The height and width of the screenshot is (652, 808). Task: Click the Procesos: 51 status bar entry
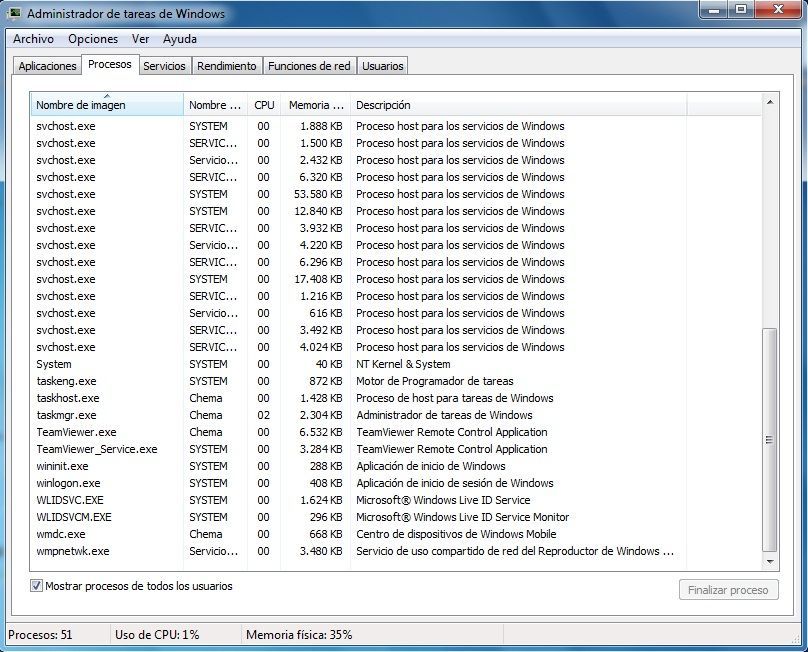pyautogui.click(x=40, y=634)
